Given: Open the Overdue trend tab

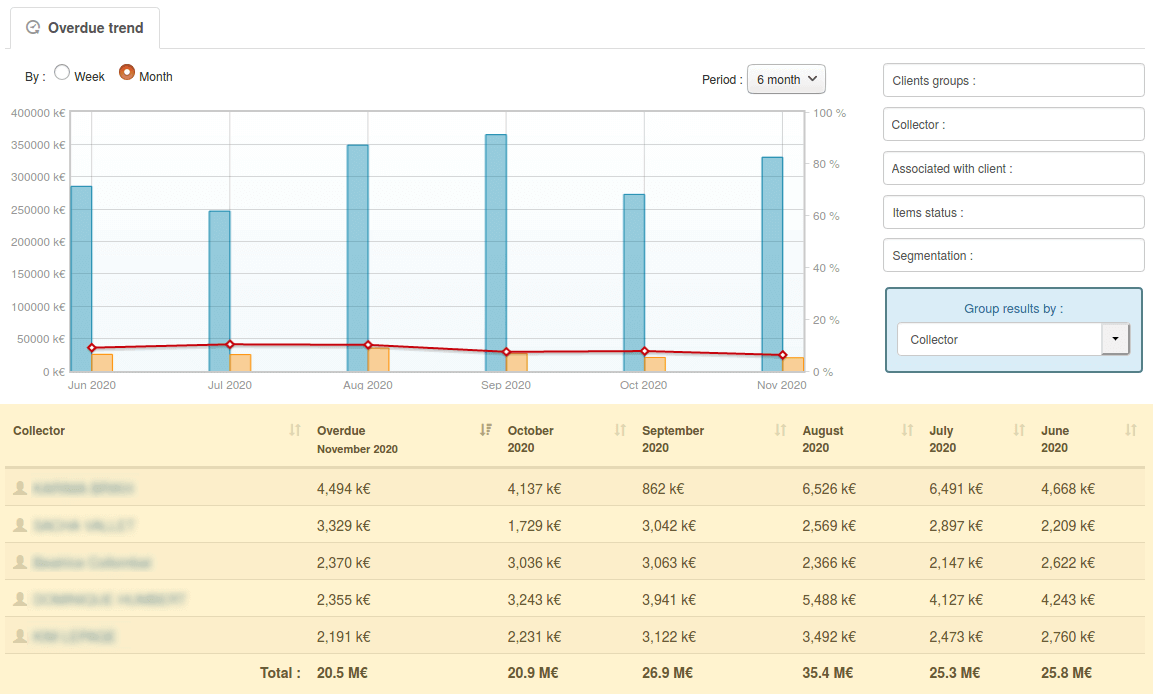Looking at the screenshot, I should [x=85, y=28].
